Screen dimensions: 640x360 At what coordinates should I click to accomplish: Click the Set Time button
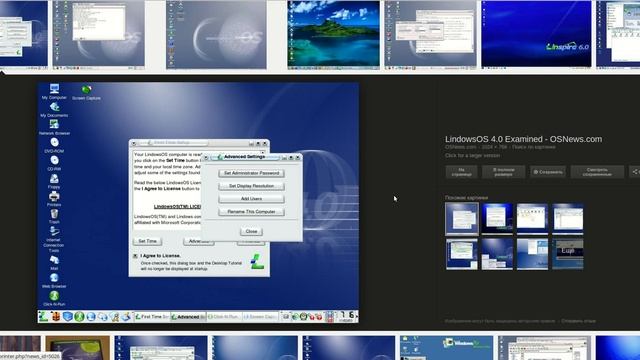pyautogui.click(x=147, y=241)
